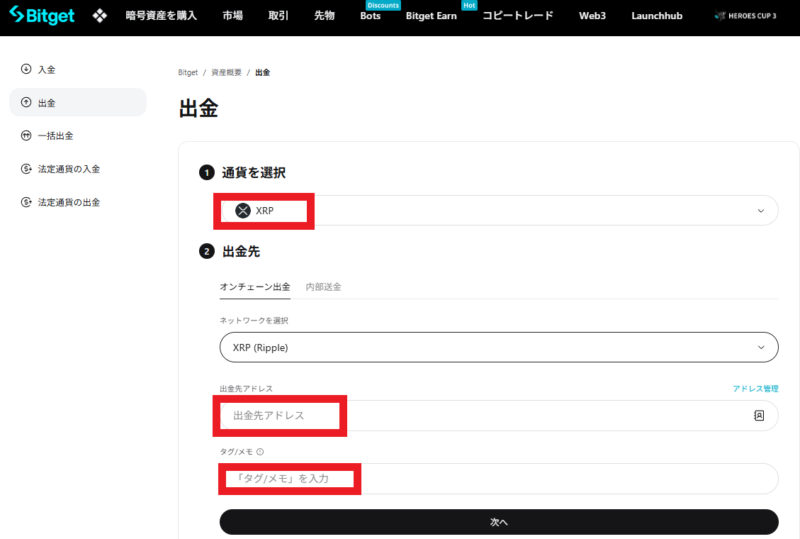The height and width of the screenshot is (539, 800).
Task: Open the address book icon in address field
Action: point(759,415)
